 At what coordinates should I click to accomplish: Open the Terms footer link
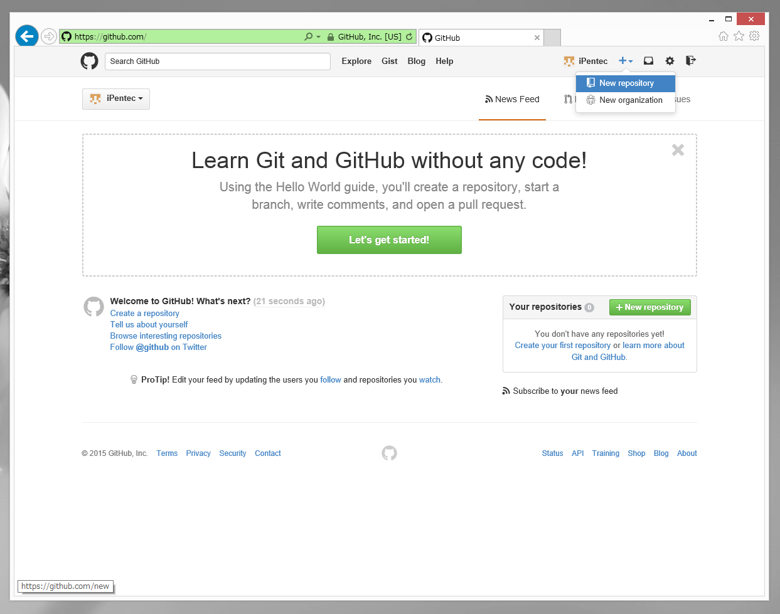[167, 453]
